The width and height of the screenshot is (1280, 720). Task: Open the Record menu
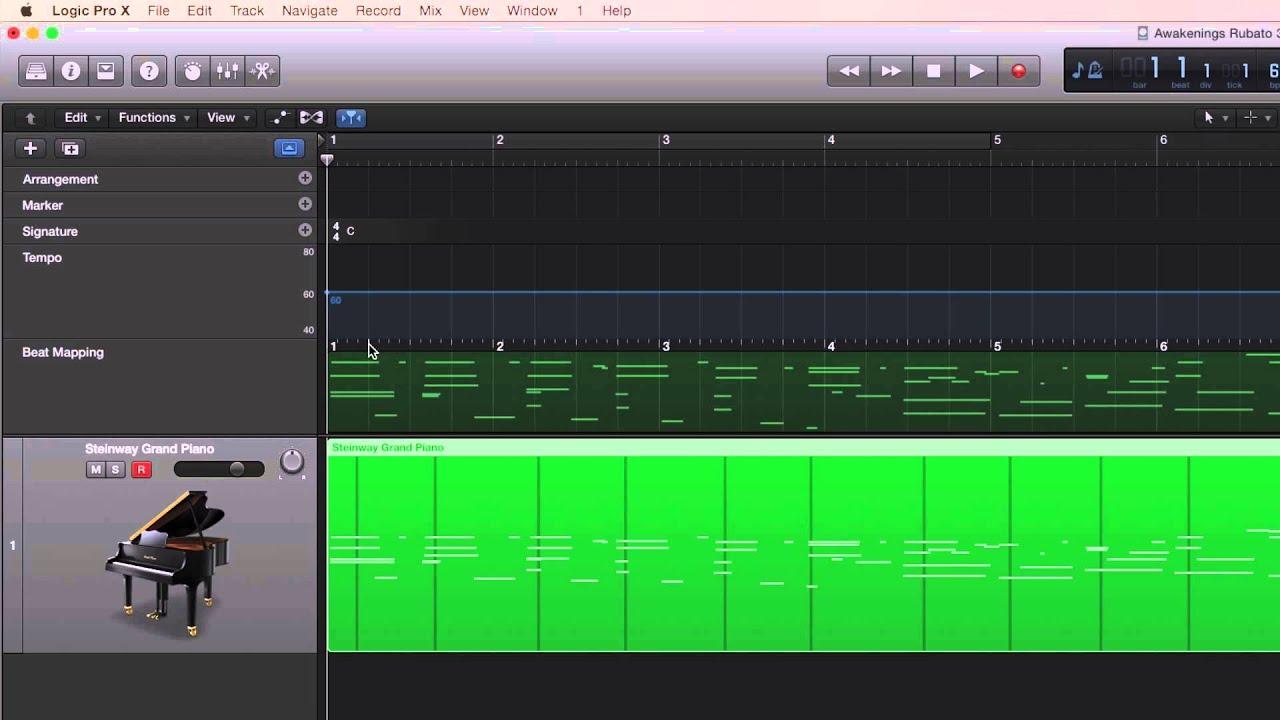tap(378, 10)
